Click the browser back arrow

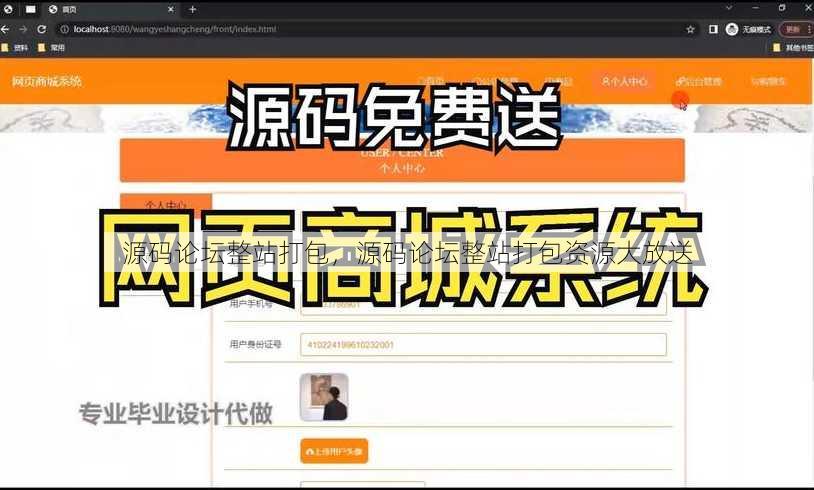(5, 30)
